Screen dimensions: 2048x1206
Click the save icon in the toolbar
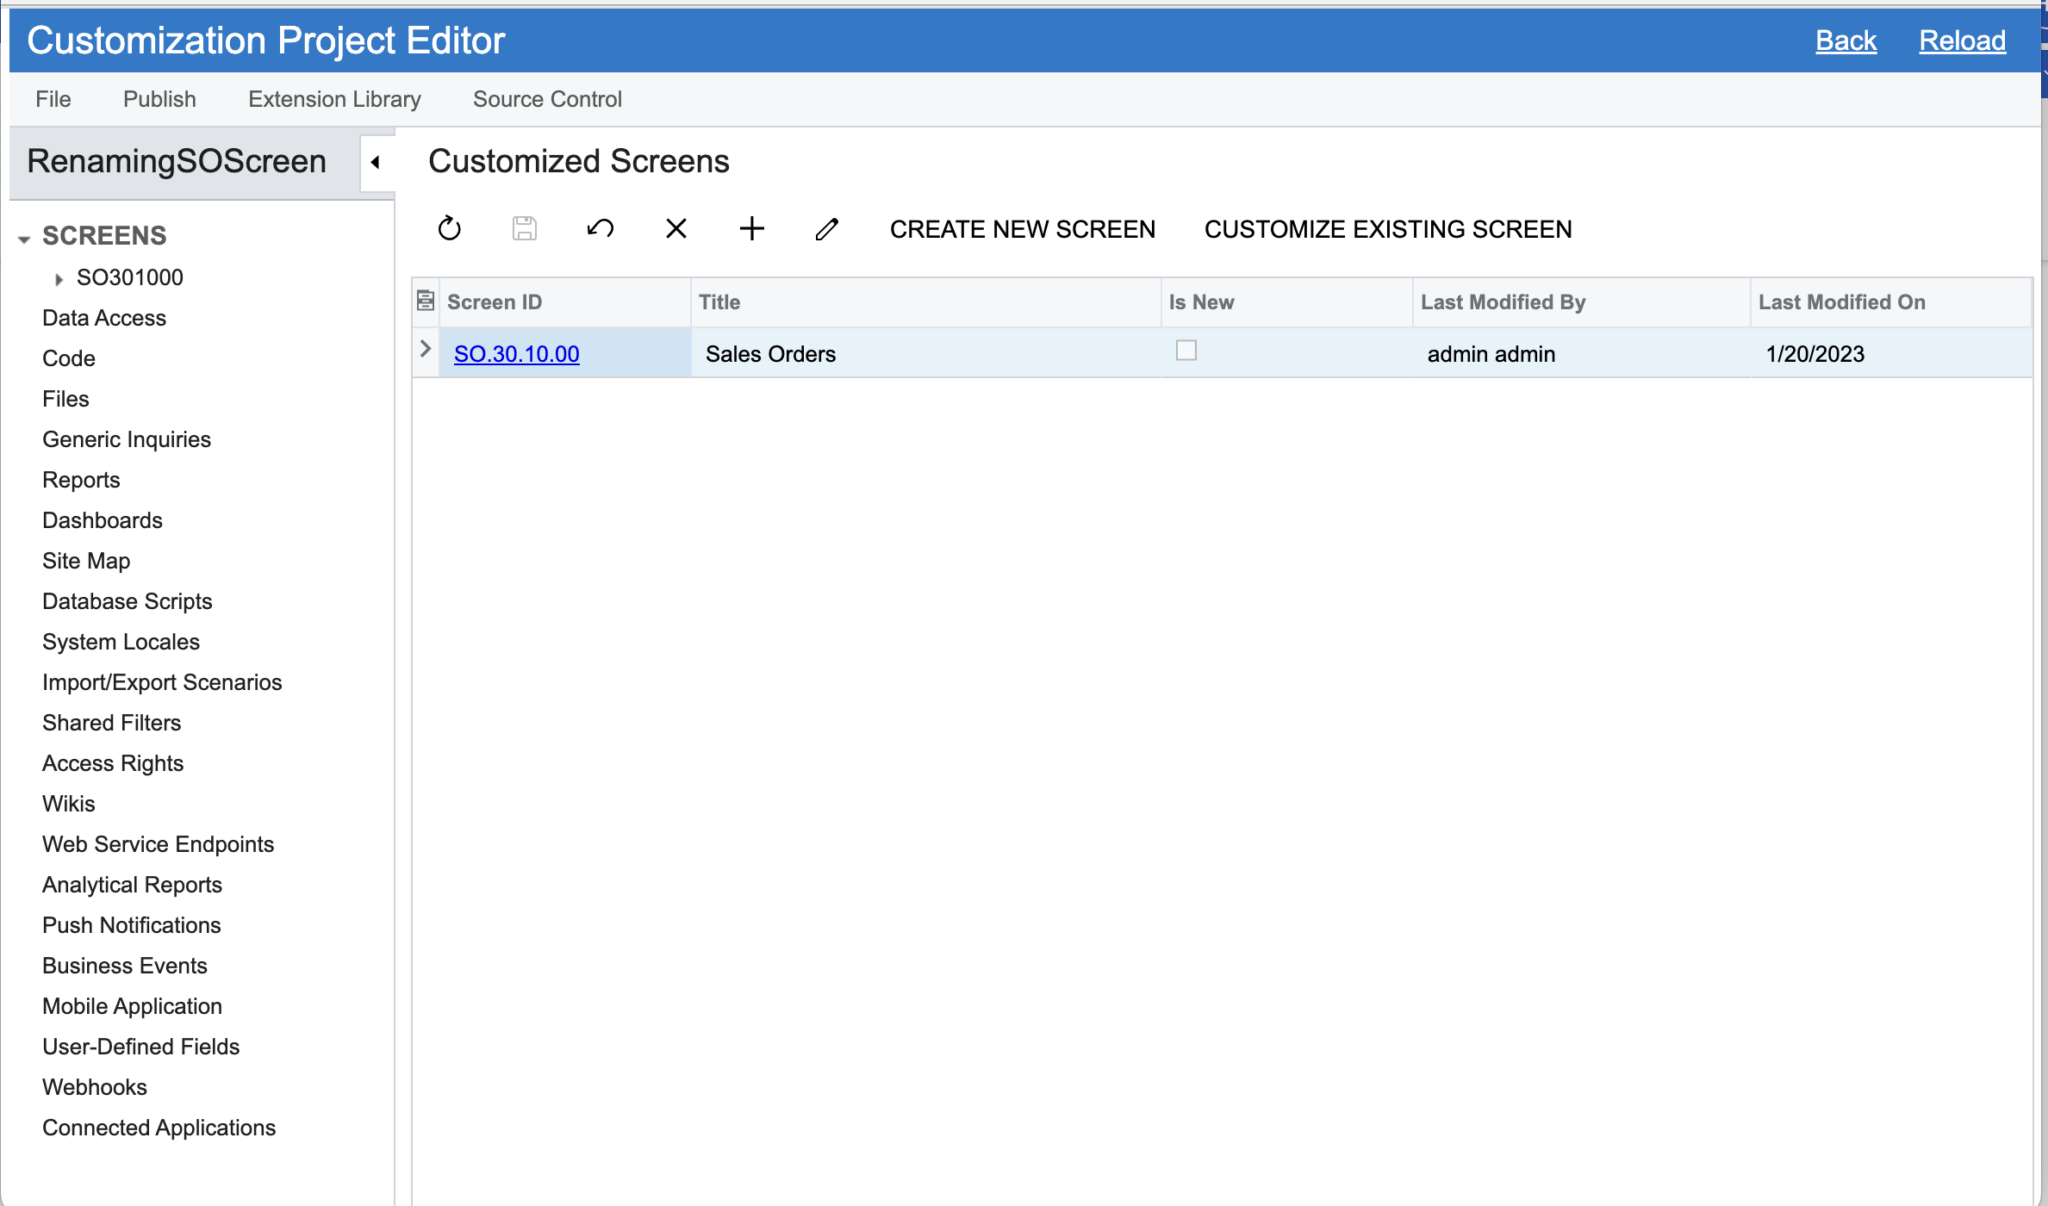coord(524,229)
